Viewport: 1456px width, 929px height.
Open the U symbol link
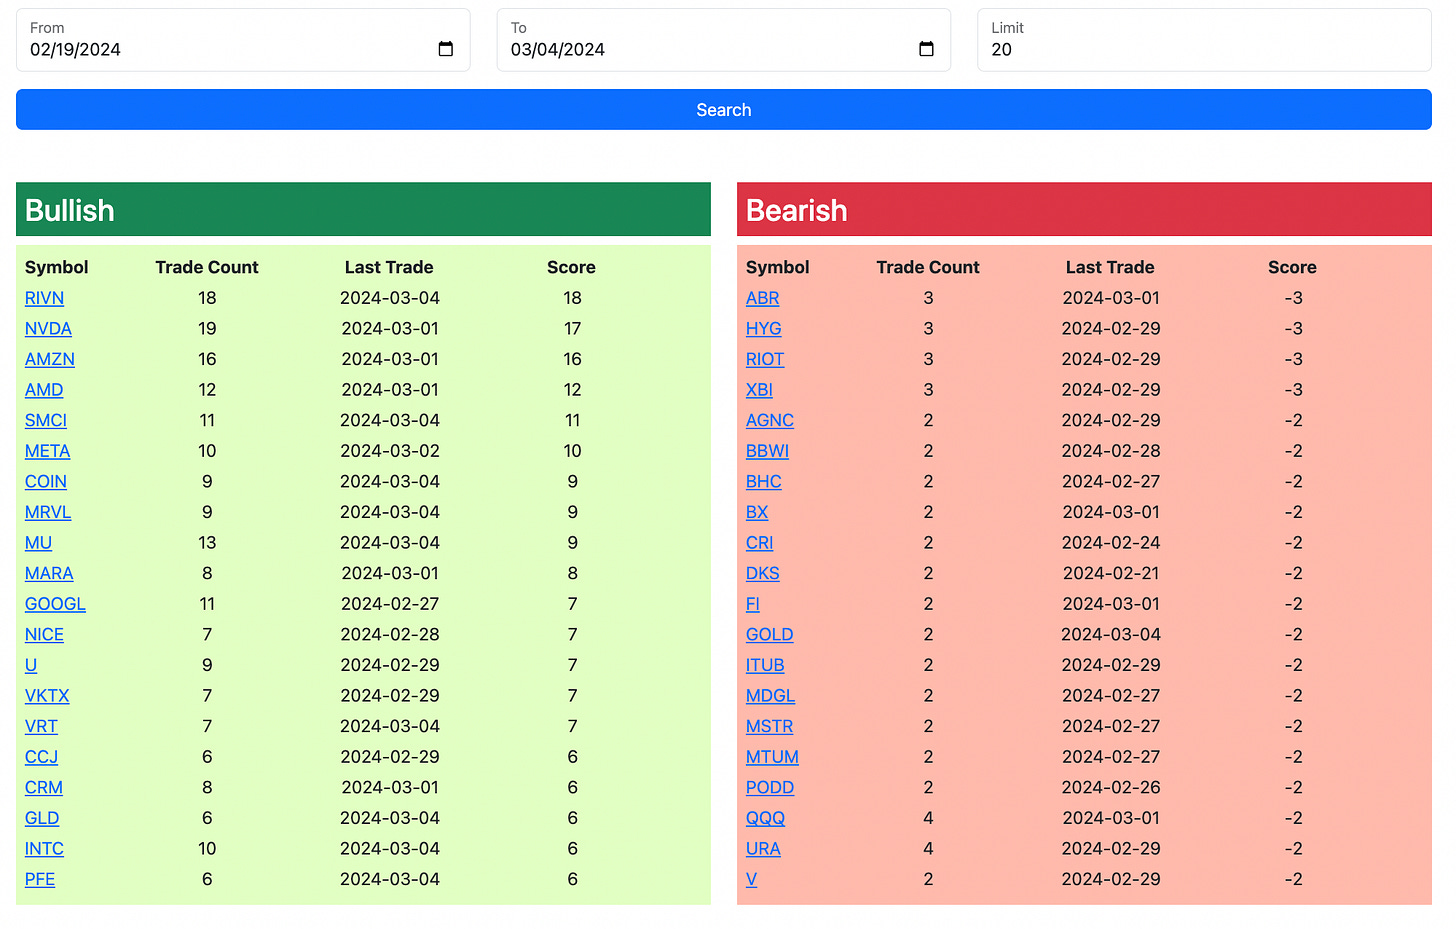31,665
